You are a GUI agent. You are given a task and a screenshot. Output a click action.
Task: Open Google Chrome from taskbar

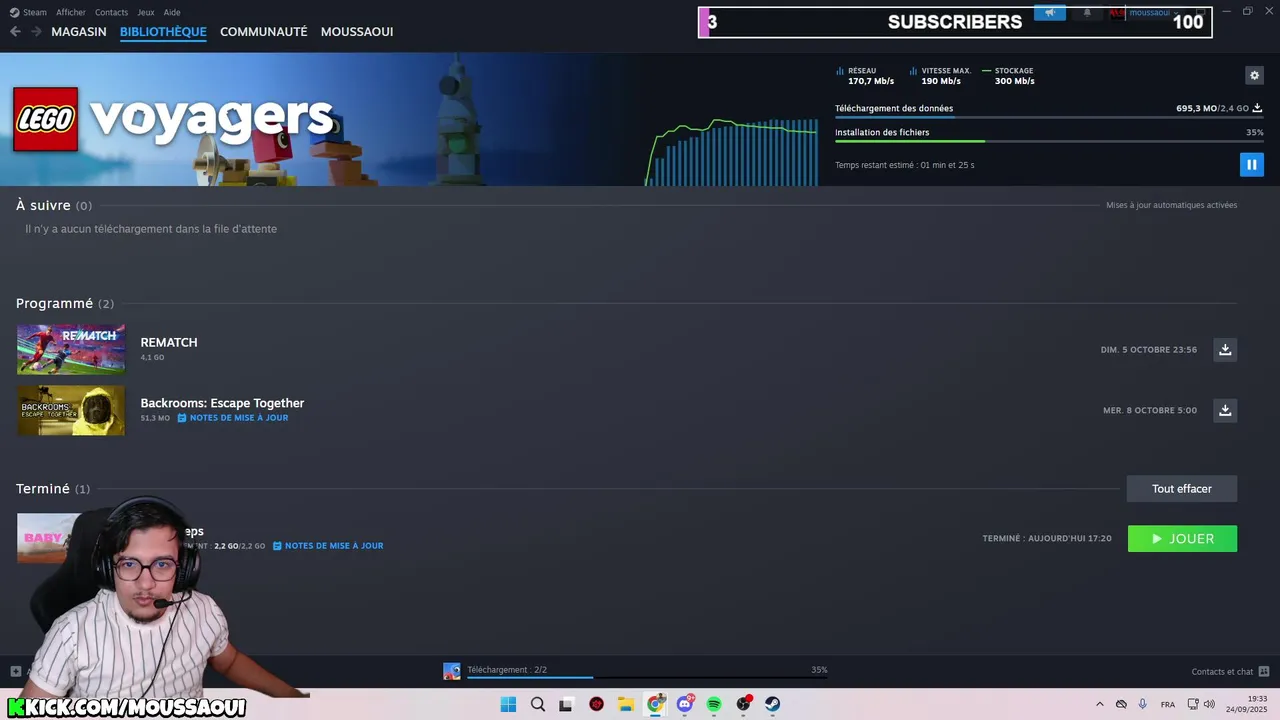click(655, 704)
